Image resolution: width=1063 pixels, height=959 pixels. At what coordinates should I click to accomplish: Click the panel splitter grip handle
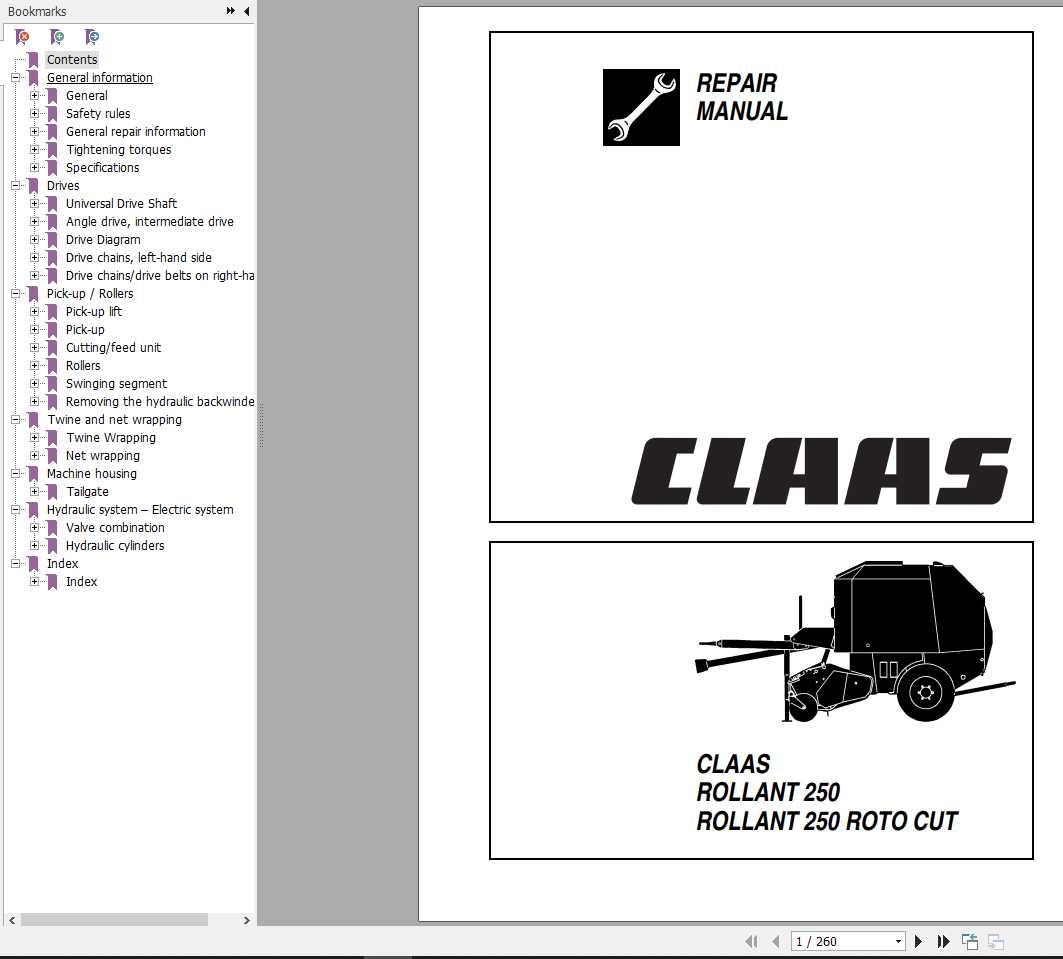point(261,426)
